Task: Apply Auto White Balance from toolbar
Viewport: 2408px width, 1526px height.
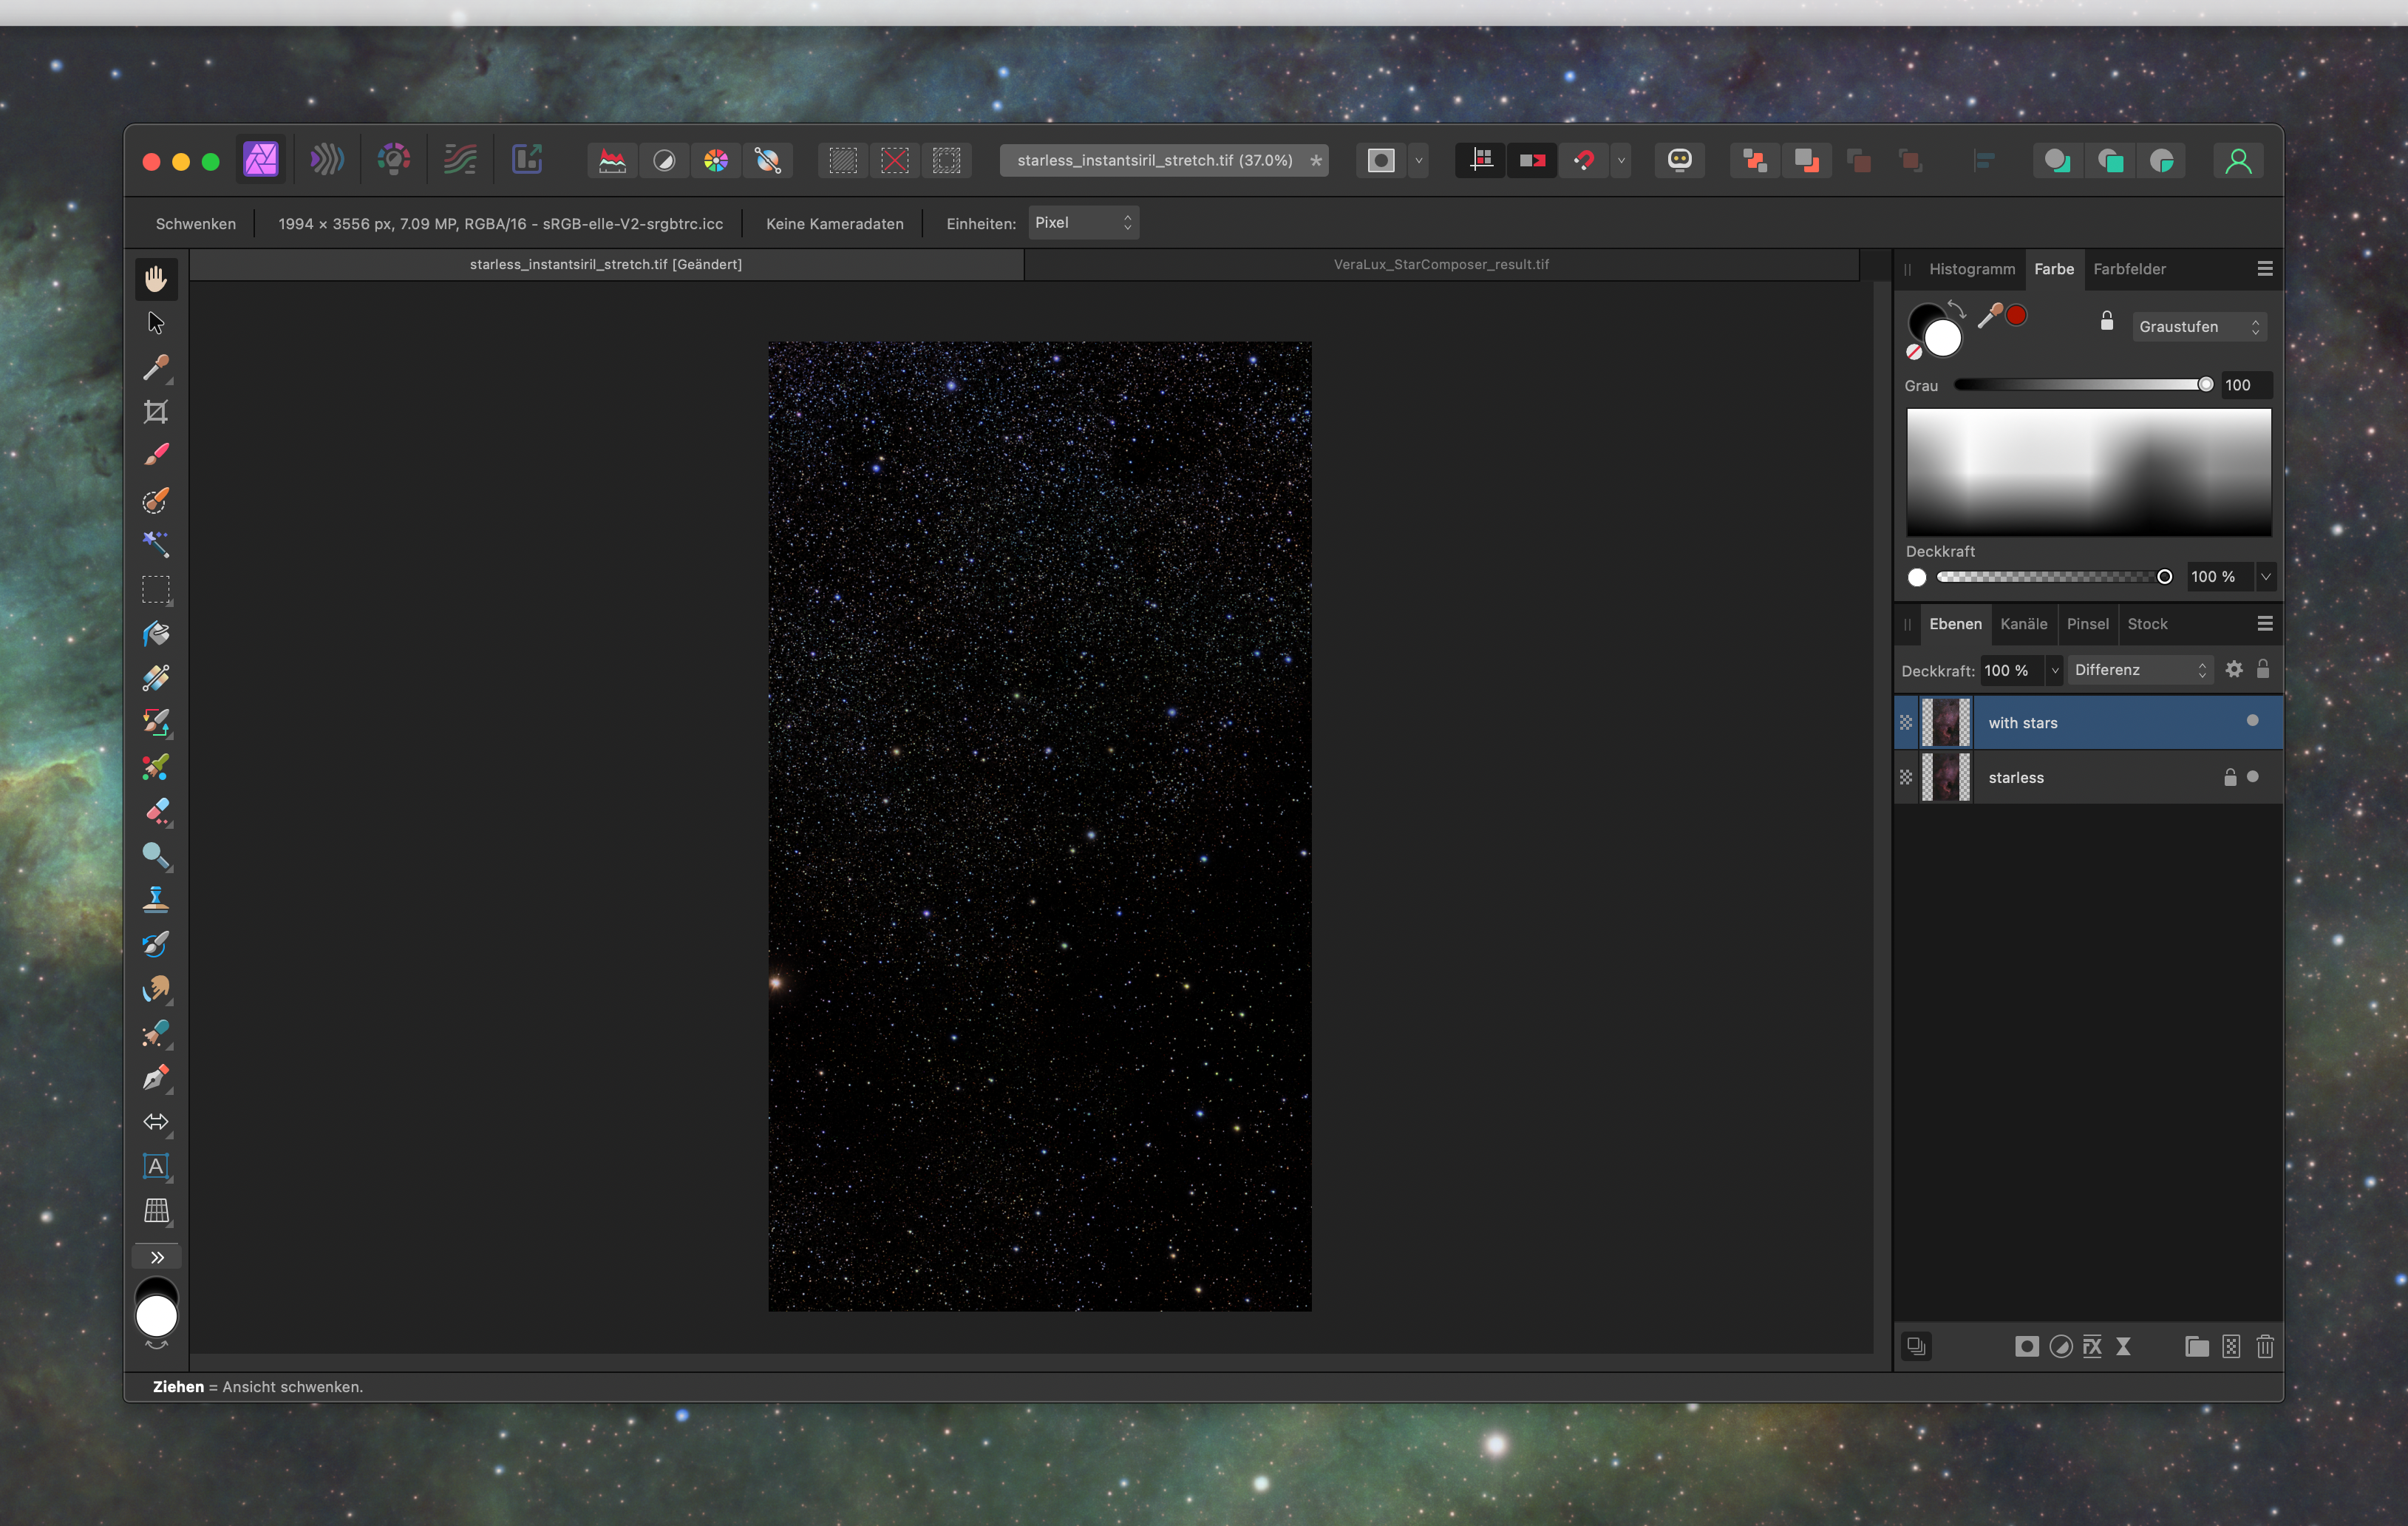Action: (x=768, y=160)
